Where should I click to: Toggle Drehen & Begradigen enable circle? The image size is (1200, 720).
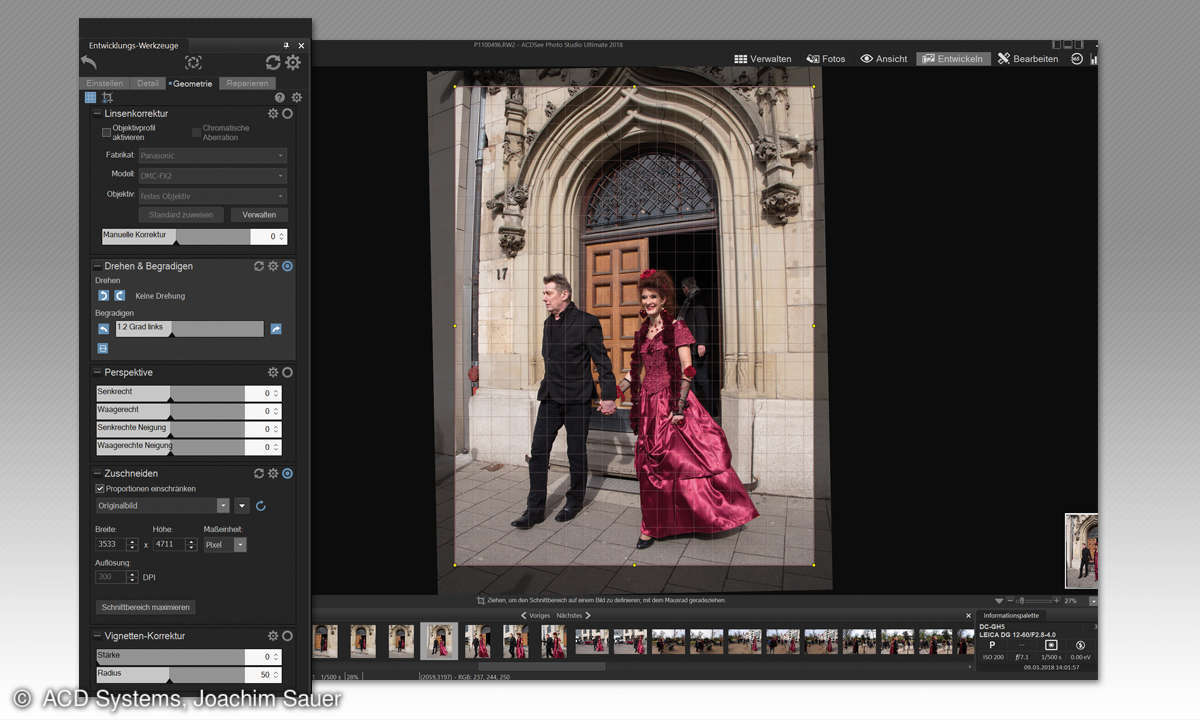[x=287, y=266]
